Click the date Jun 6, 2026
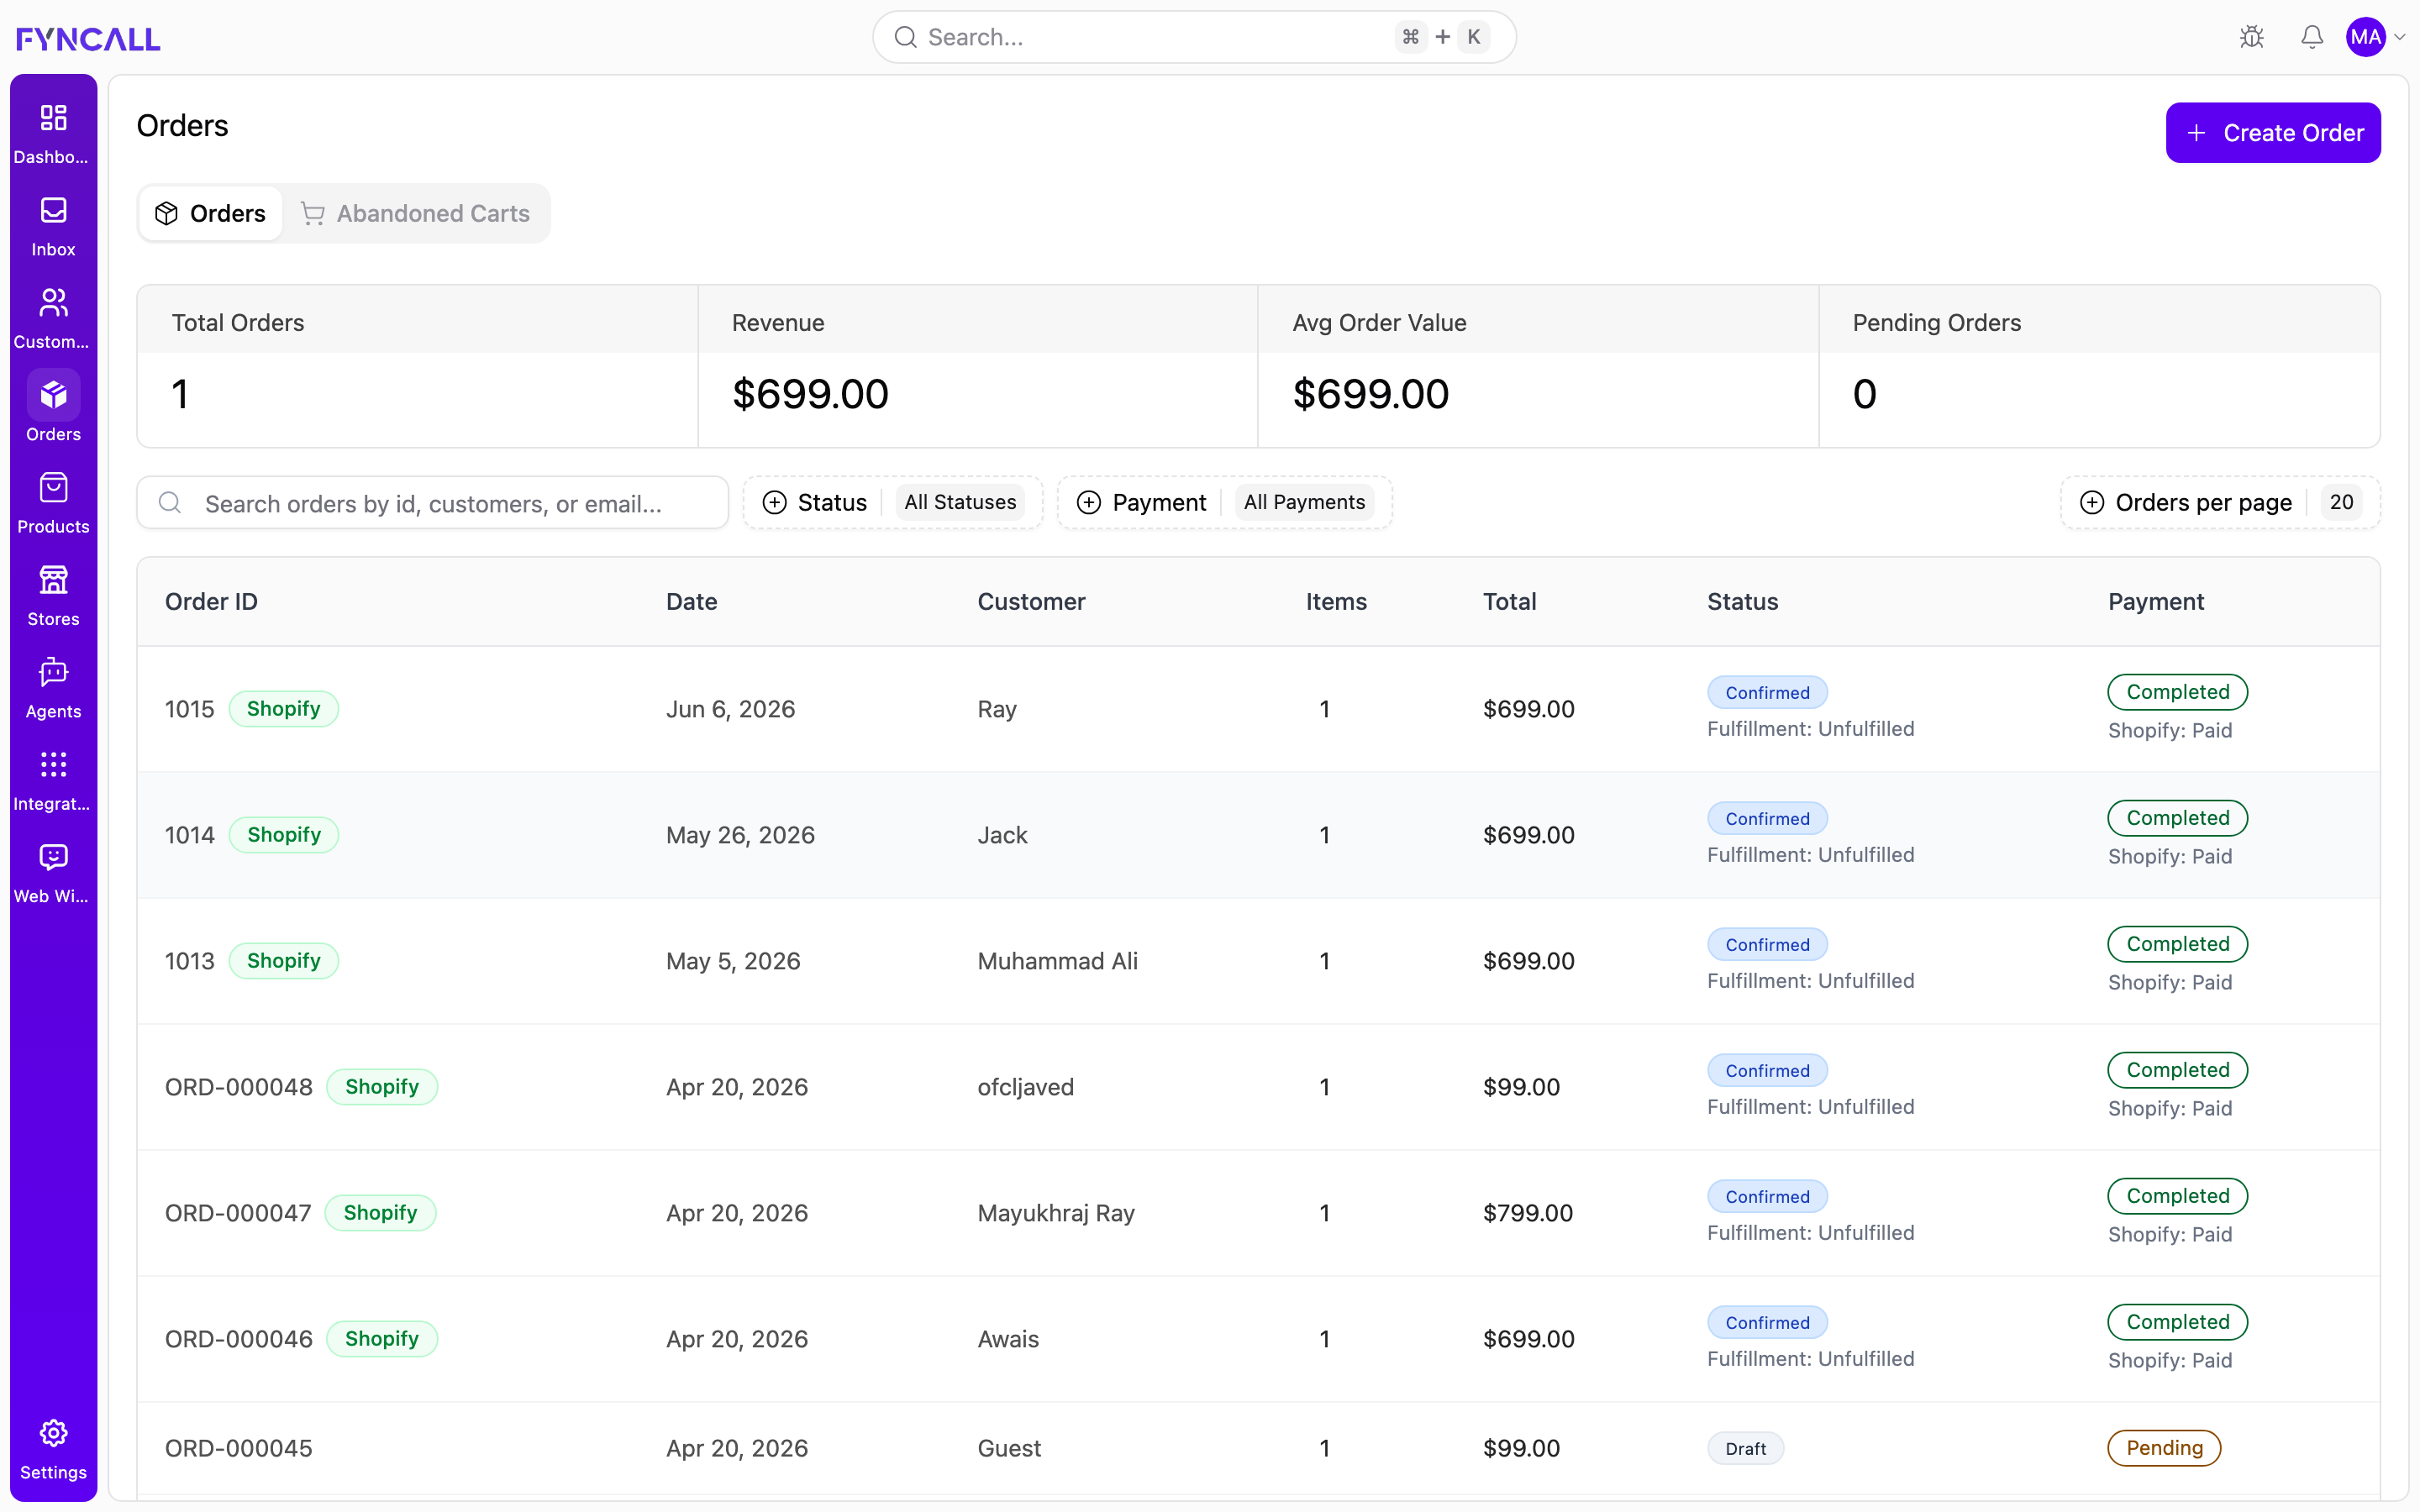The height and width of the screenshot is (1512, 2420). (730, 709)
